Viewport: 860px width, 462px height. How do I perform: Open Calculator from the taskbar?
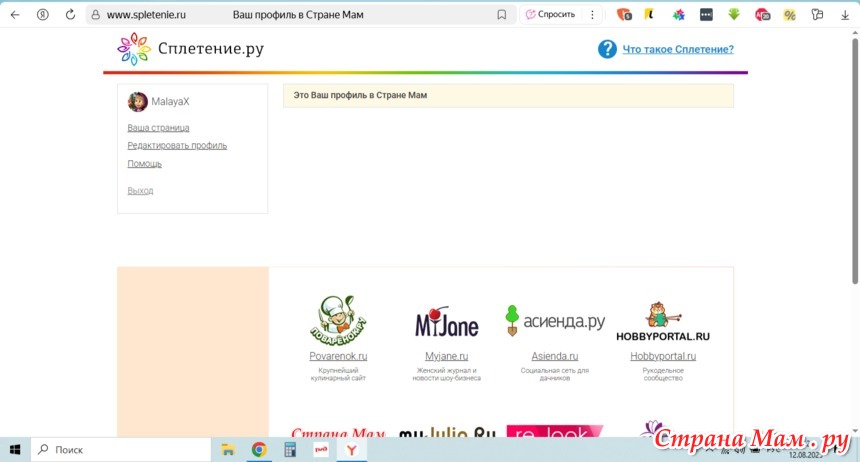(290, 450)
